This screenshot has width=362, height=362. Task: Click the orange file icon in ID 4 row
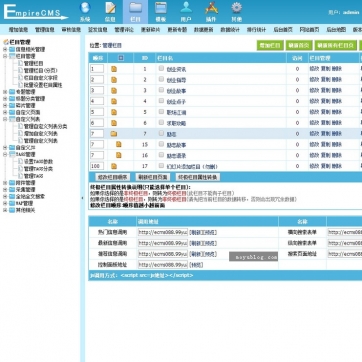coord(114,101)
